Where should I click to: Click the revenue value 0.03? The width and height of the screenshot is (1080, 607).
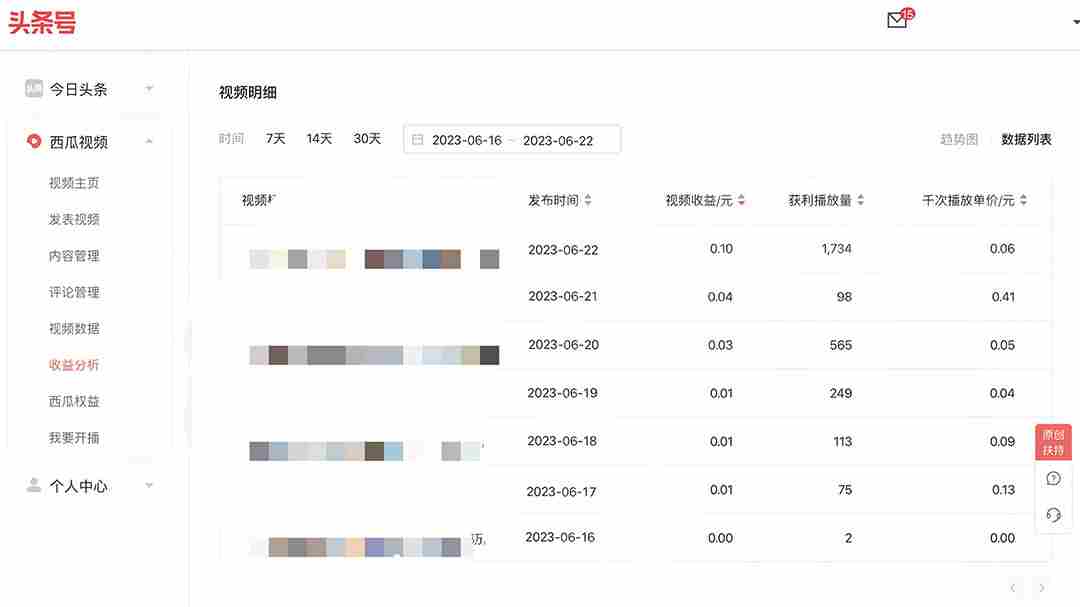coord(720,345)
